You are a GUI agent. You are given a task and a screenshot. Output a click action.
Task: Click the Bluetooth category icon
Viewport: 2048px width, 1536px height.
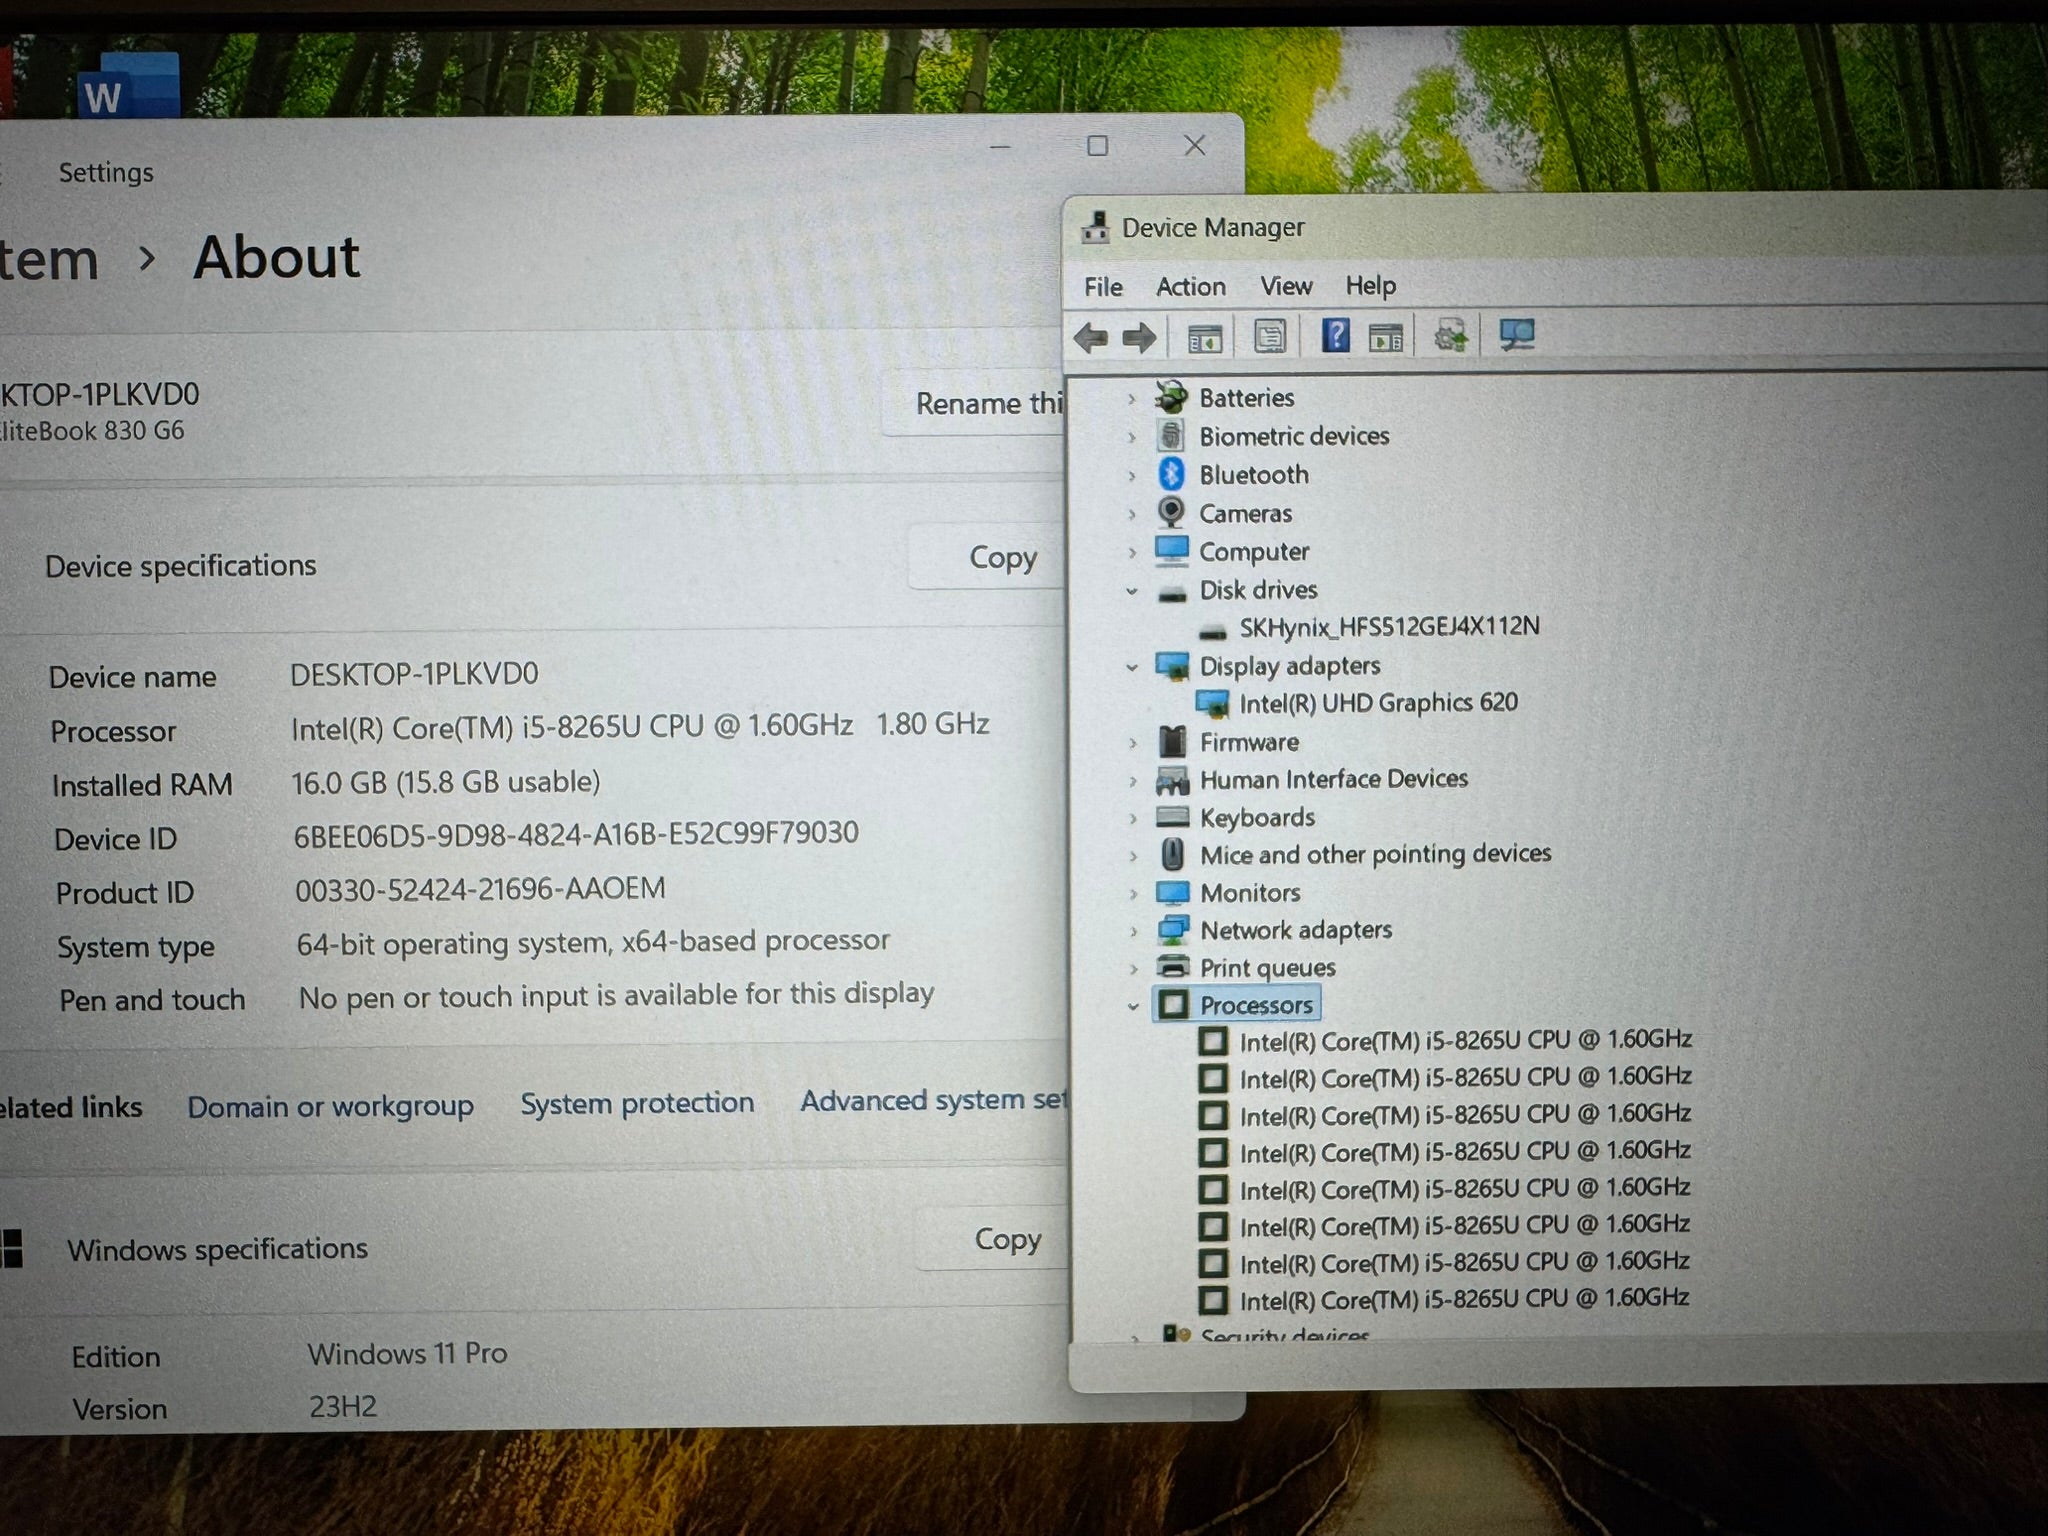point(1172,474)
